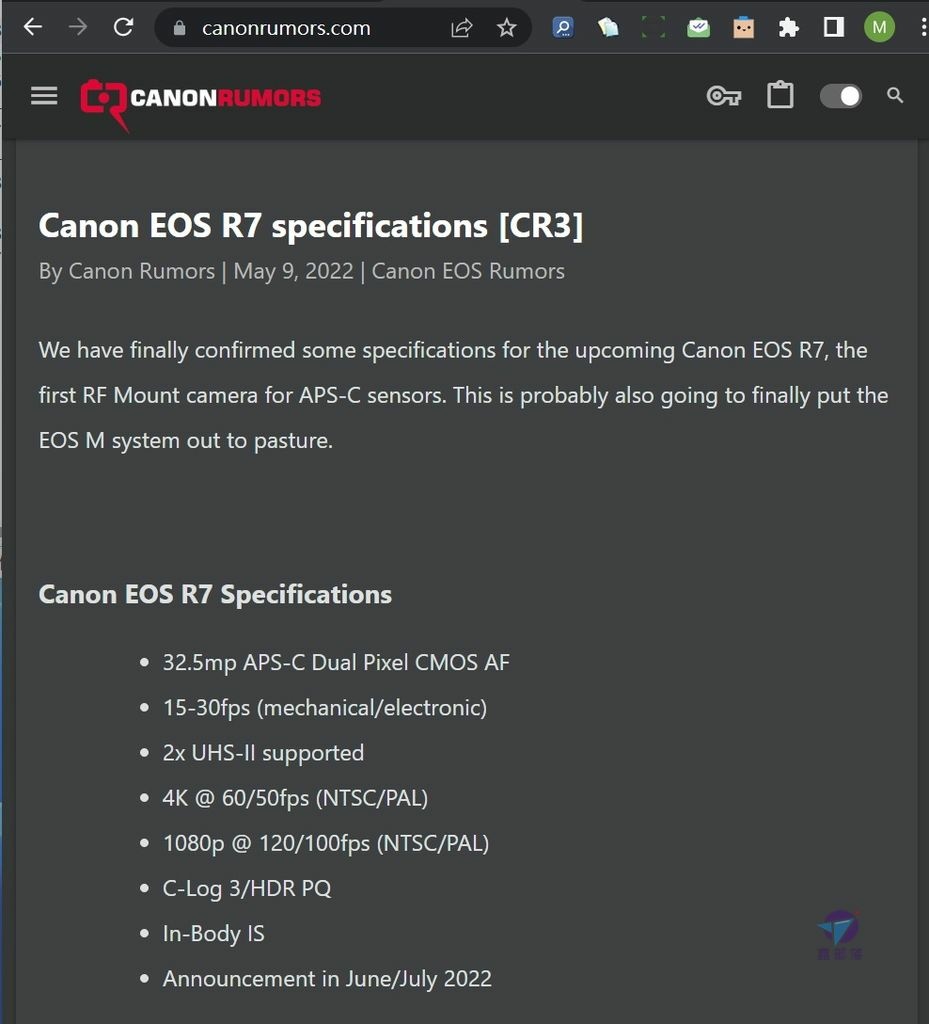This screenshot has width=929, height=1024.
Task: Click the key login icon
Action: point(724,97)
